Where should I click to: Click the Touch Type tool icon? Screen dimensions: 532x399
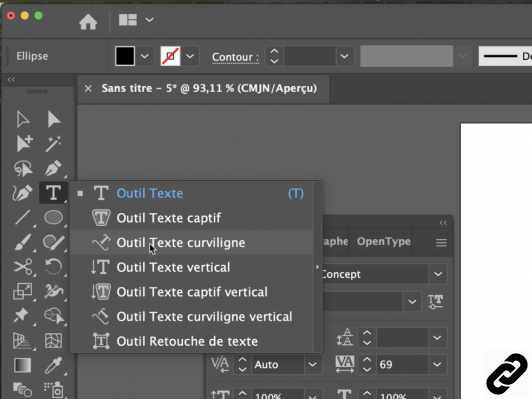435,301
